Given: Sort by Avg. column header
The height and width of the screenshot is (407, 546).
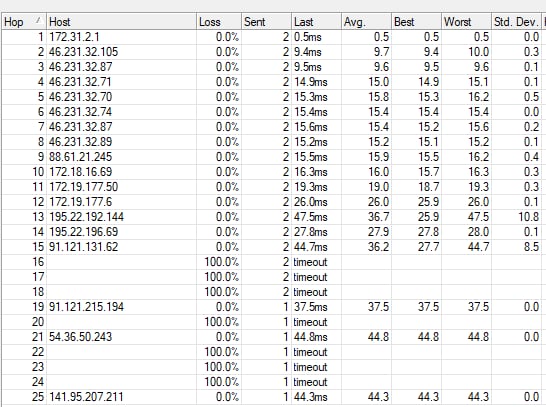Looking at the screenshot, I should coord(366,22).
